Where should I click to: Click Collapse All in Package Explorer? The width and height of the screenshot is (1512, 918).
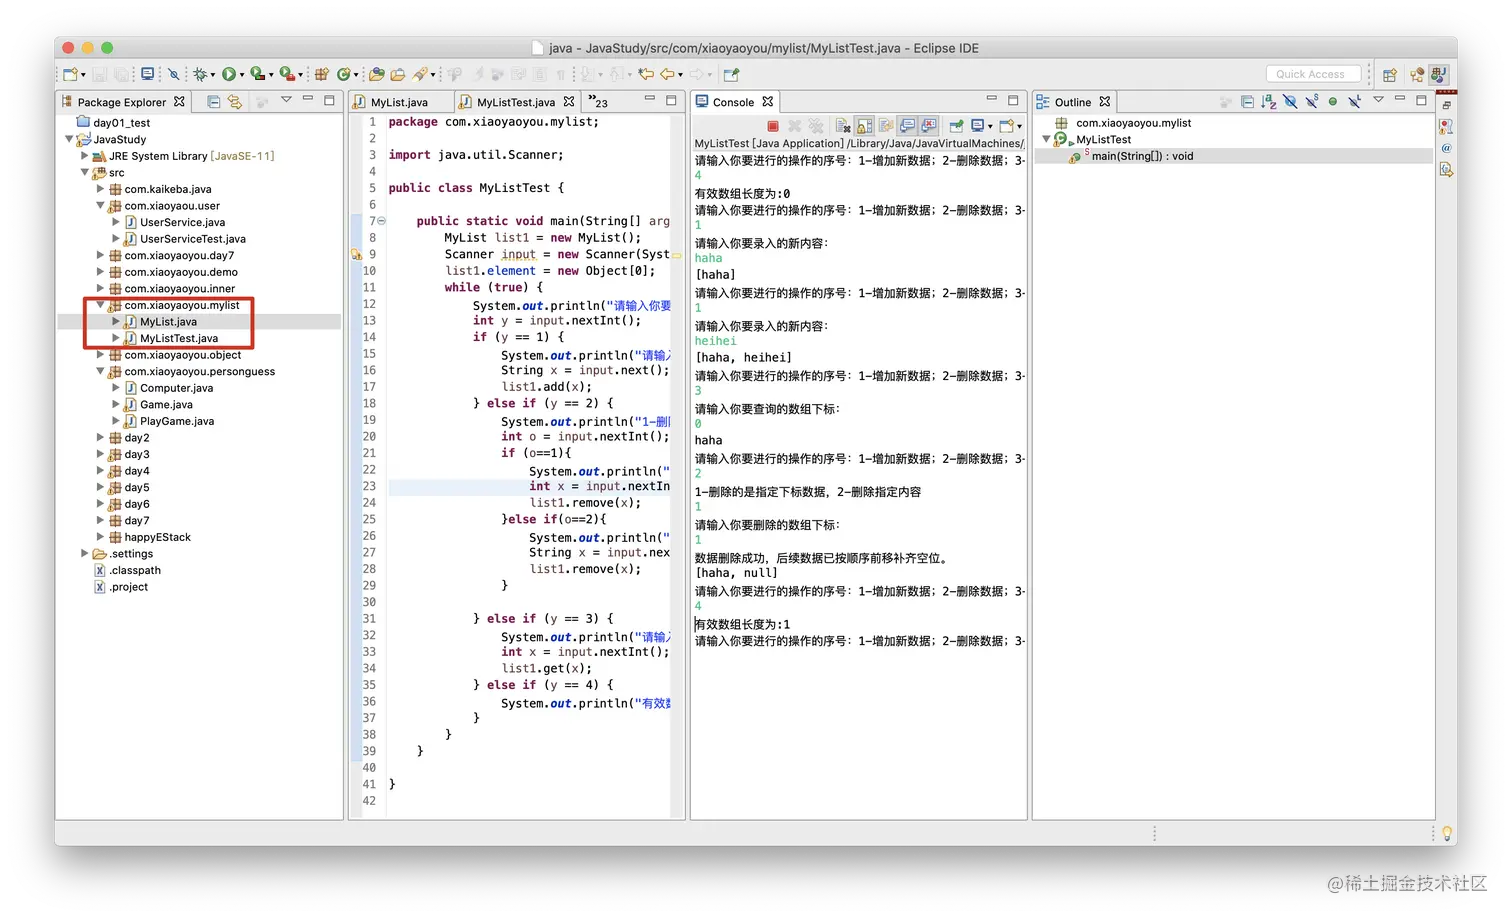tap(213, 102)
